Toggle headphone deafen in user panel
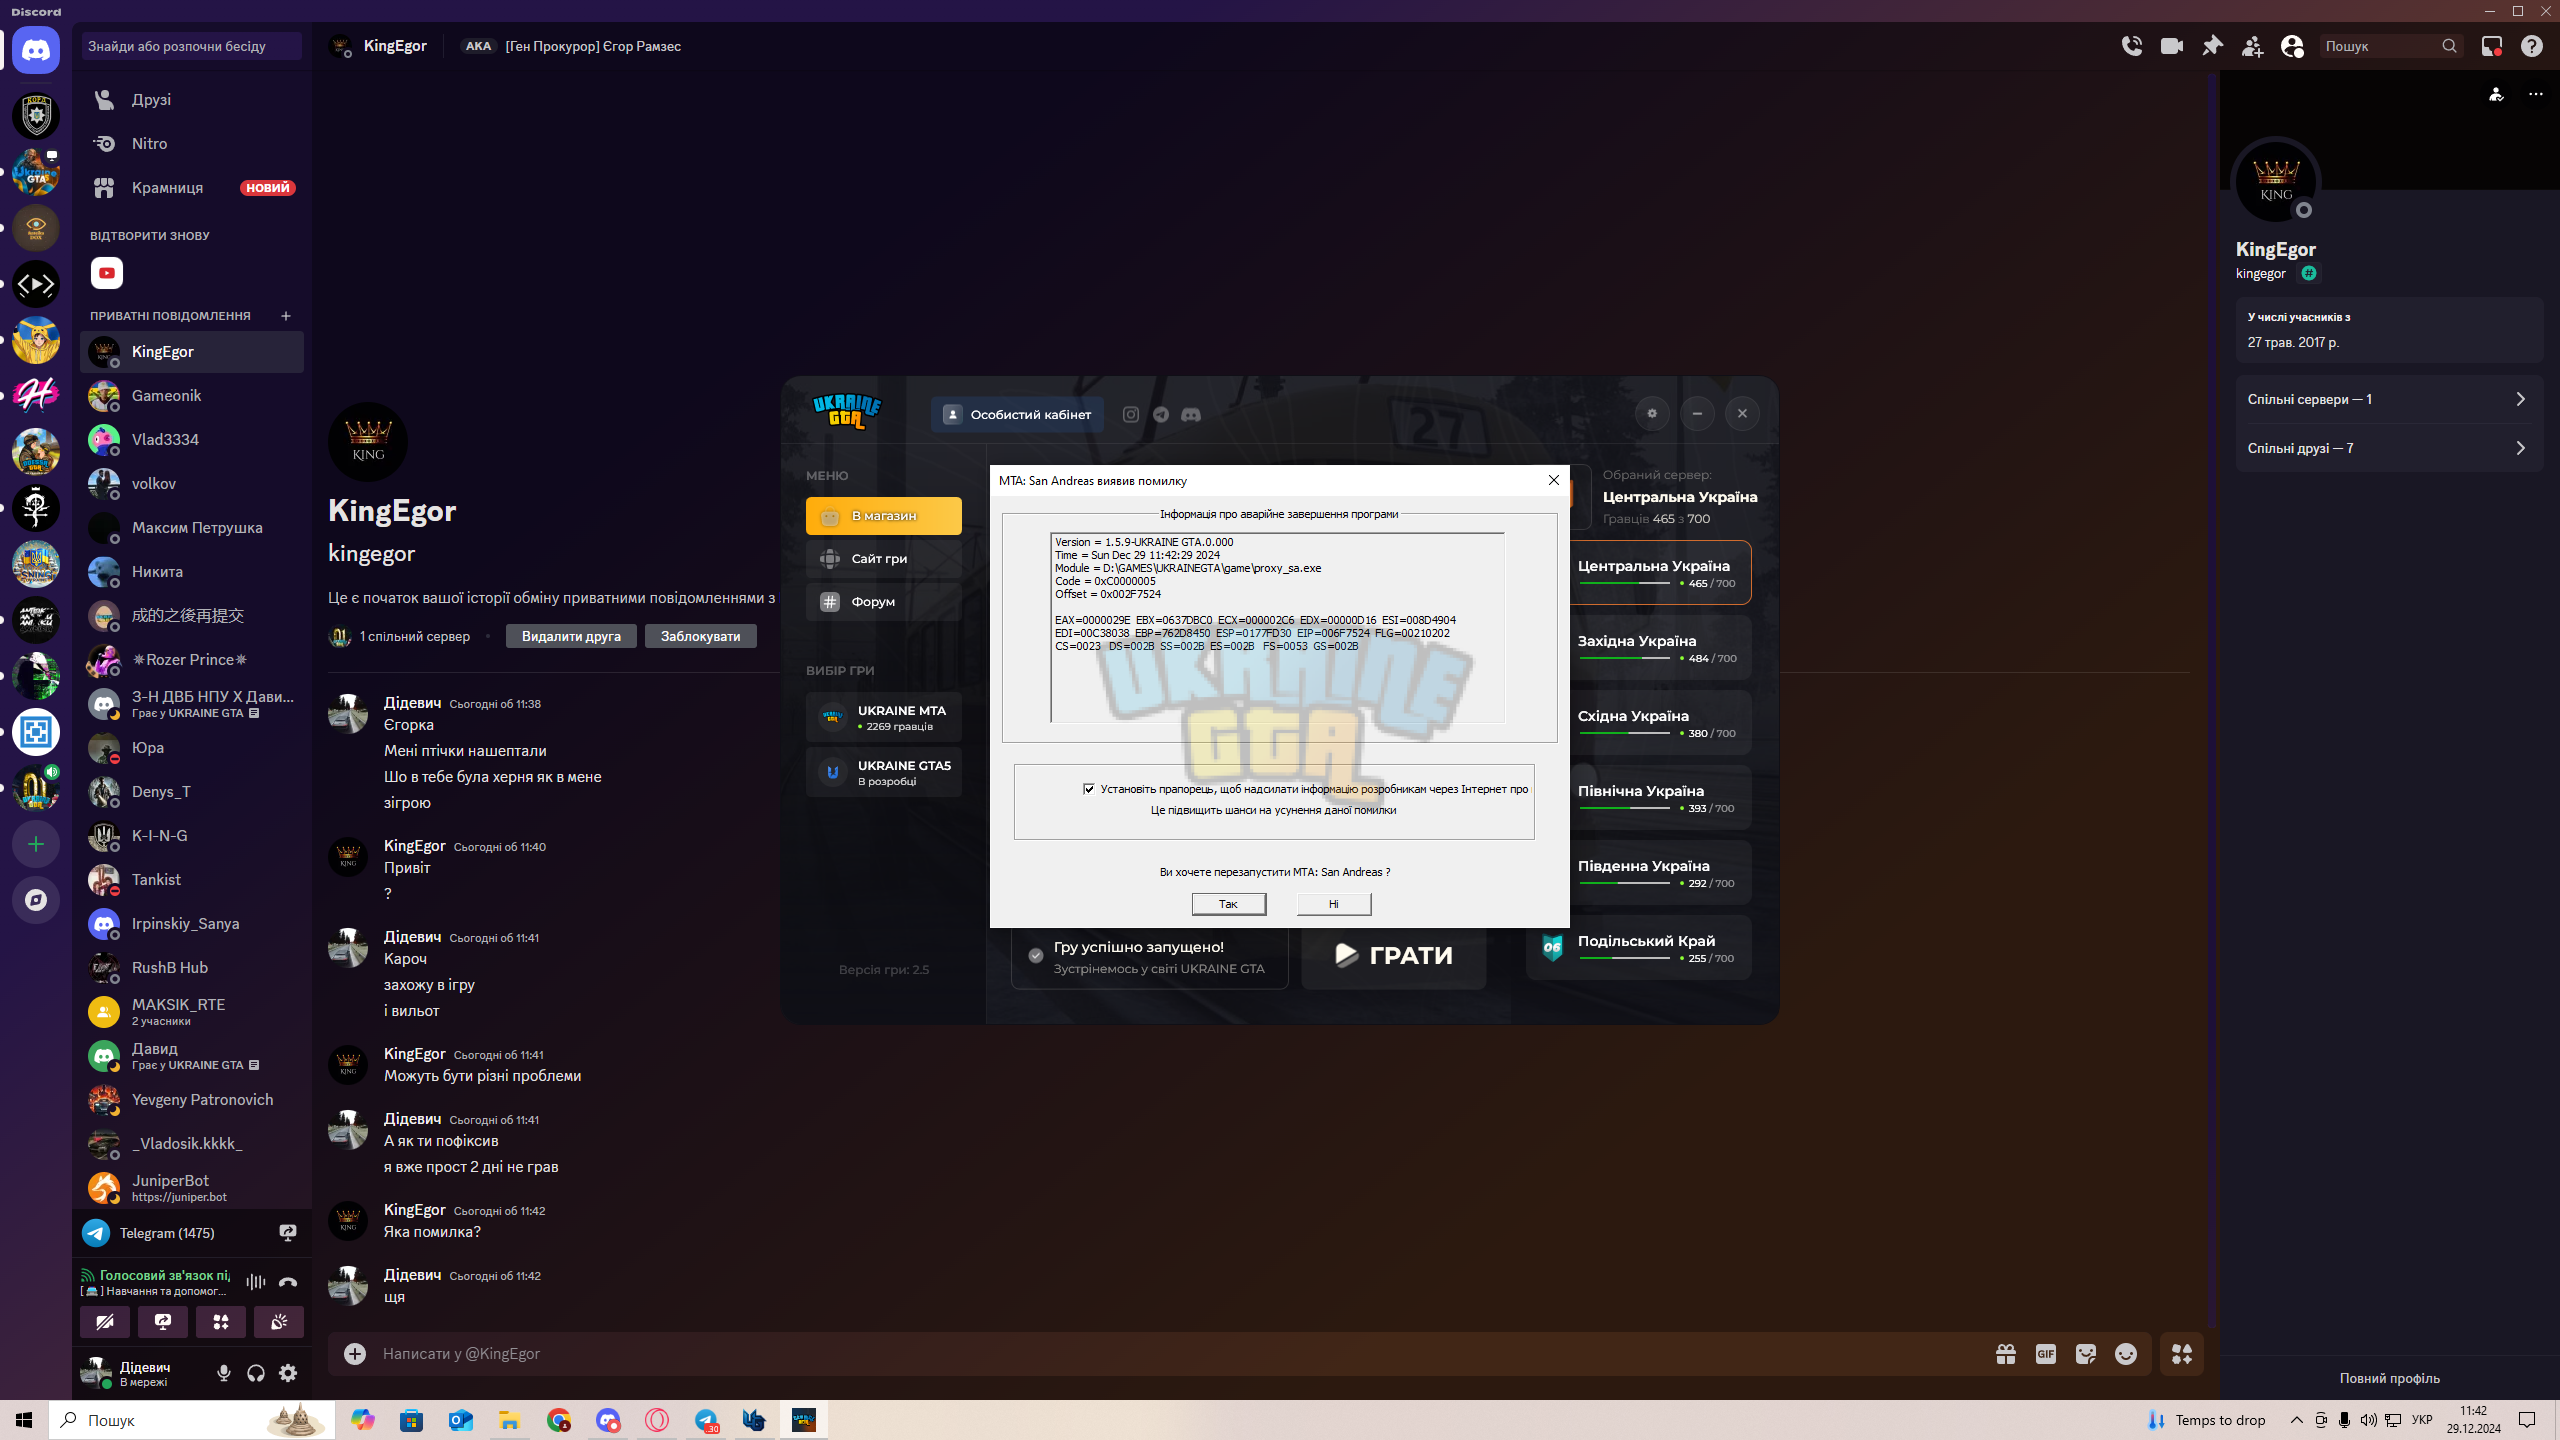Image resolution: width=2560 pixels, height=1440 pixels. pyautogui.click(x=256, y=1373)
